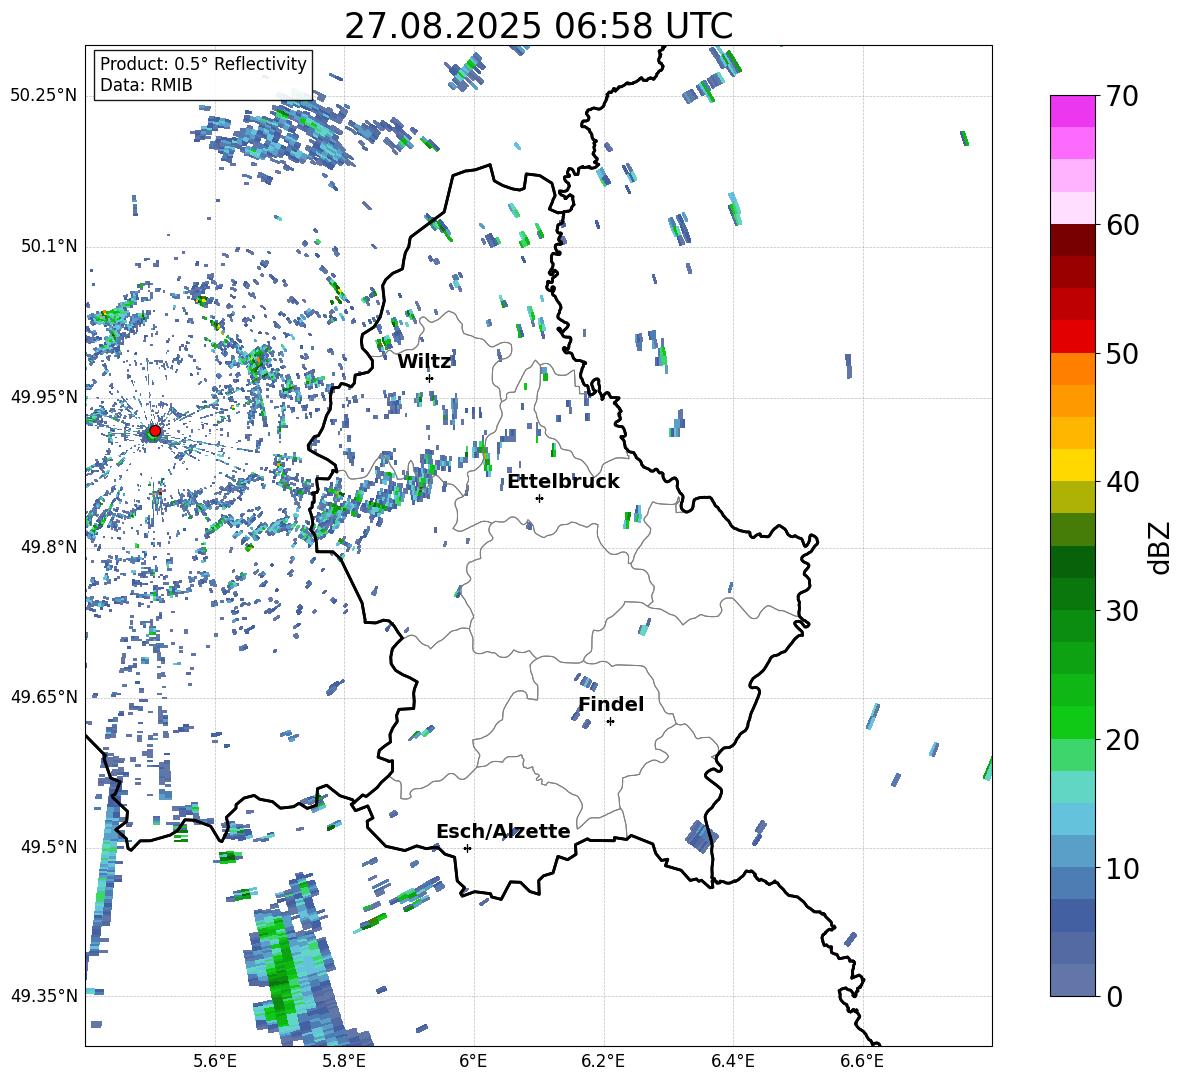The image size is (1184, 1081).
Task: Click the dBZ colorbar axis label
Action: click(x=1161, y=547)
